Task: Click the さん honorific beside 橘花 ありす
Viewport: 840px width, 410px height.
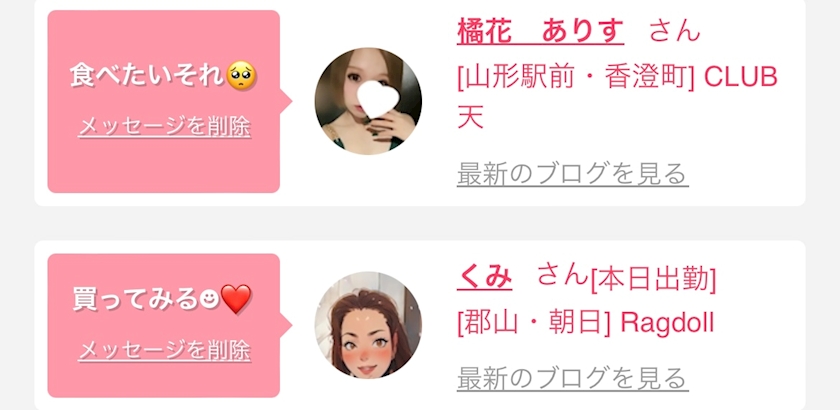Action: point(674,31)
